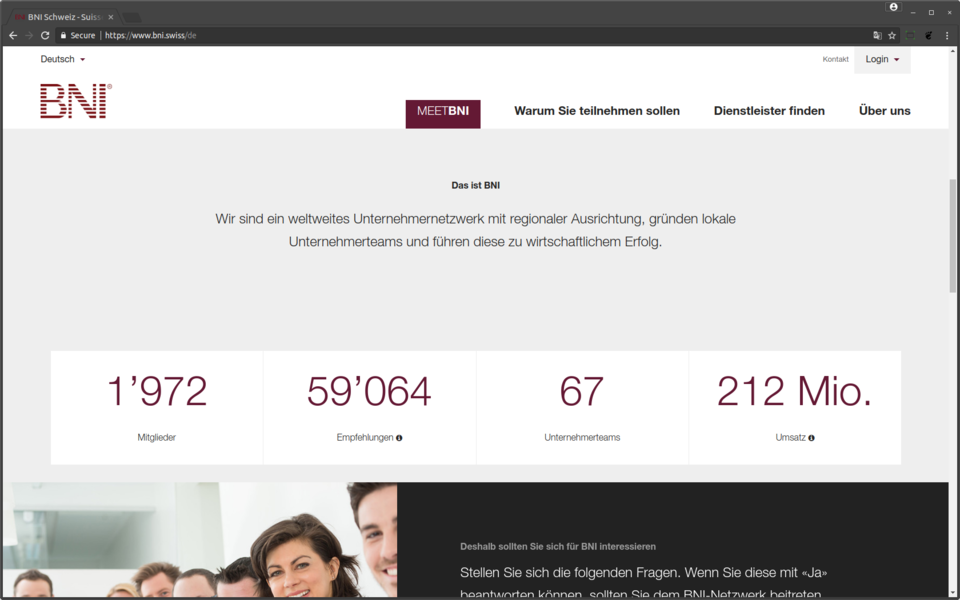Open the Deutsch language dropdown

(x=62, y=59)
